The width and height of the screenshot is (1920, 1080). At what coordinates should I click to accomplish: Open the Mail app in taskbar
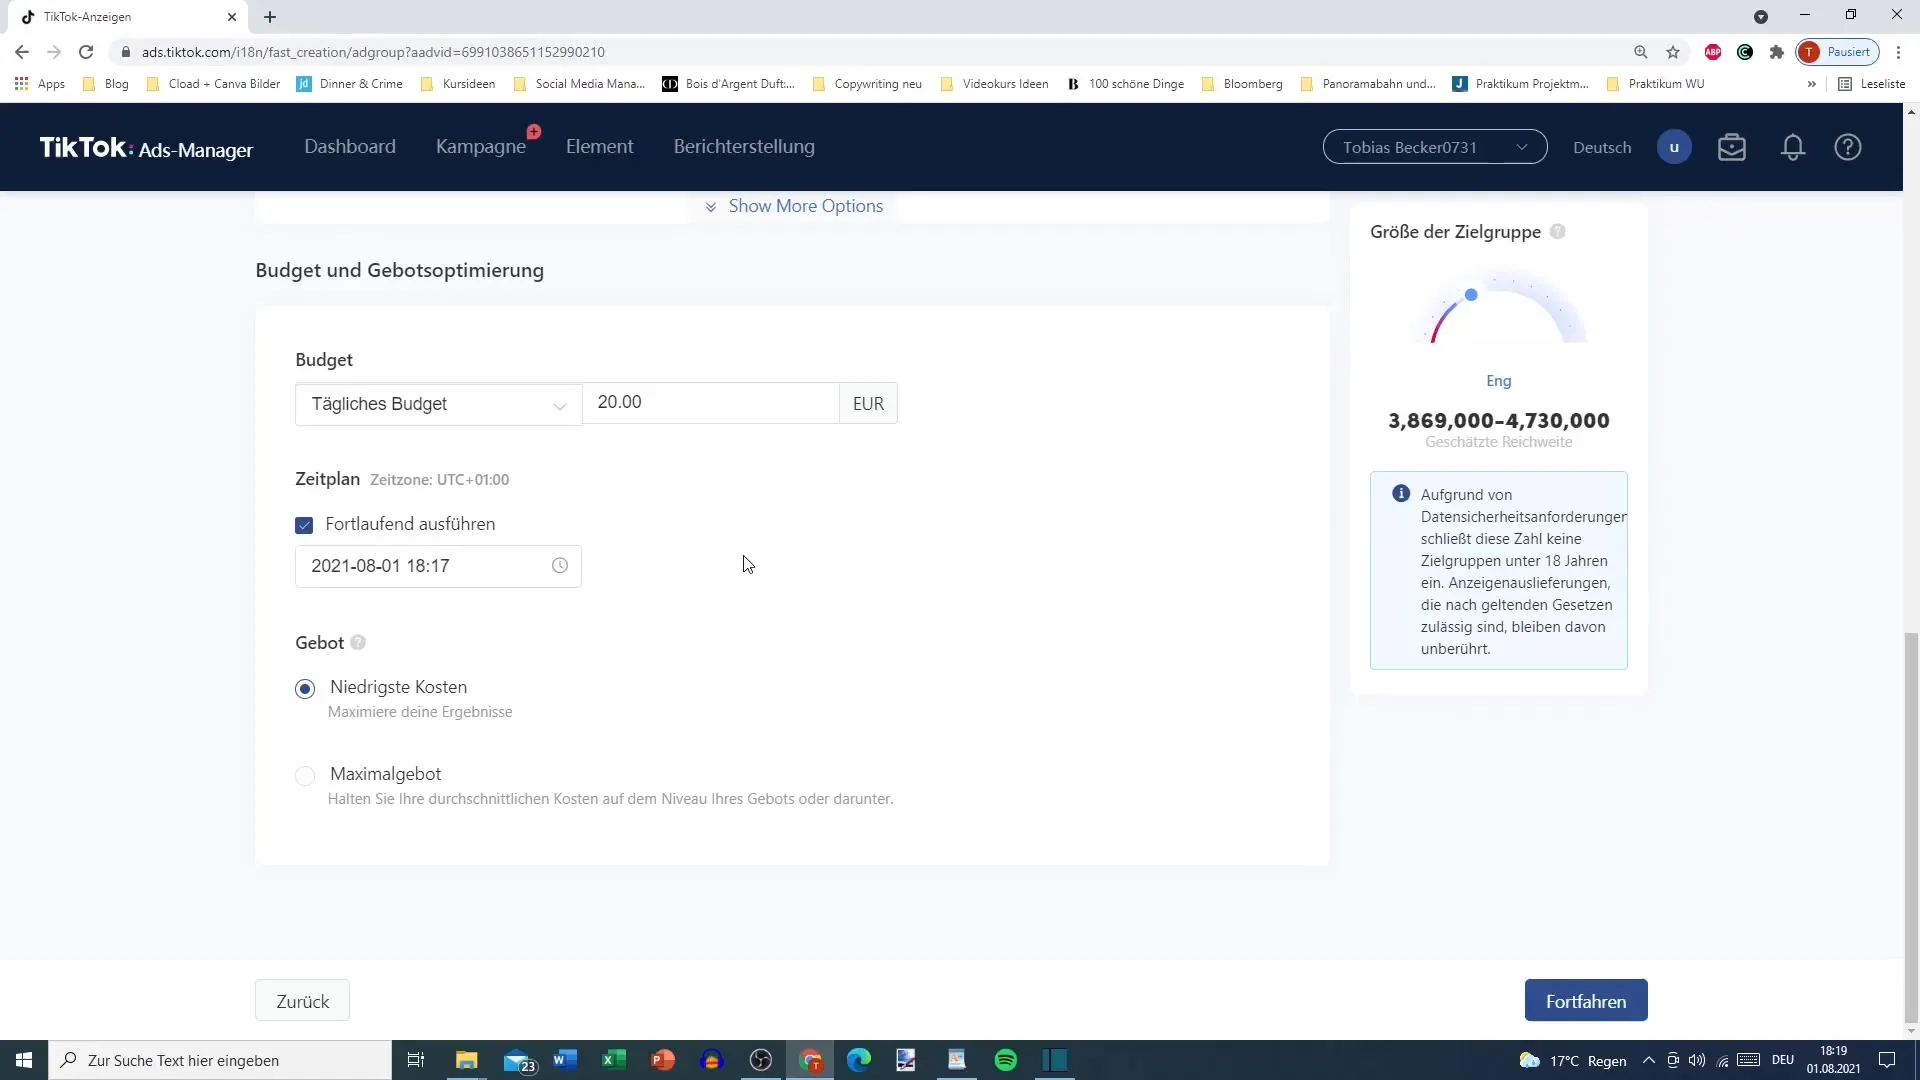click(519, 1061)
